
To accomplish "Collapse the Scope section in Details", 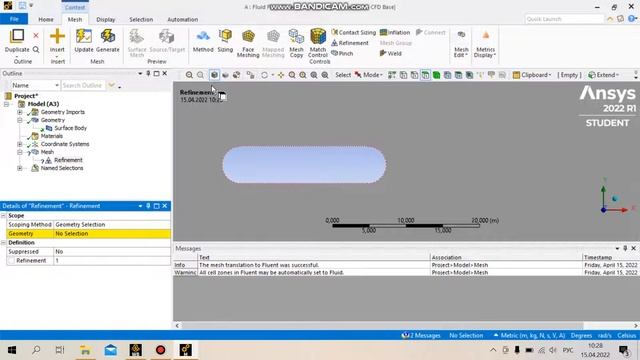I will click(4, 216).
